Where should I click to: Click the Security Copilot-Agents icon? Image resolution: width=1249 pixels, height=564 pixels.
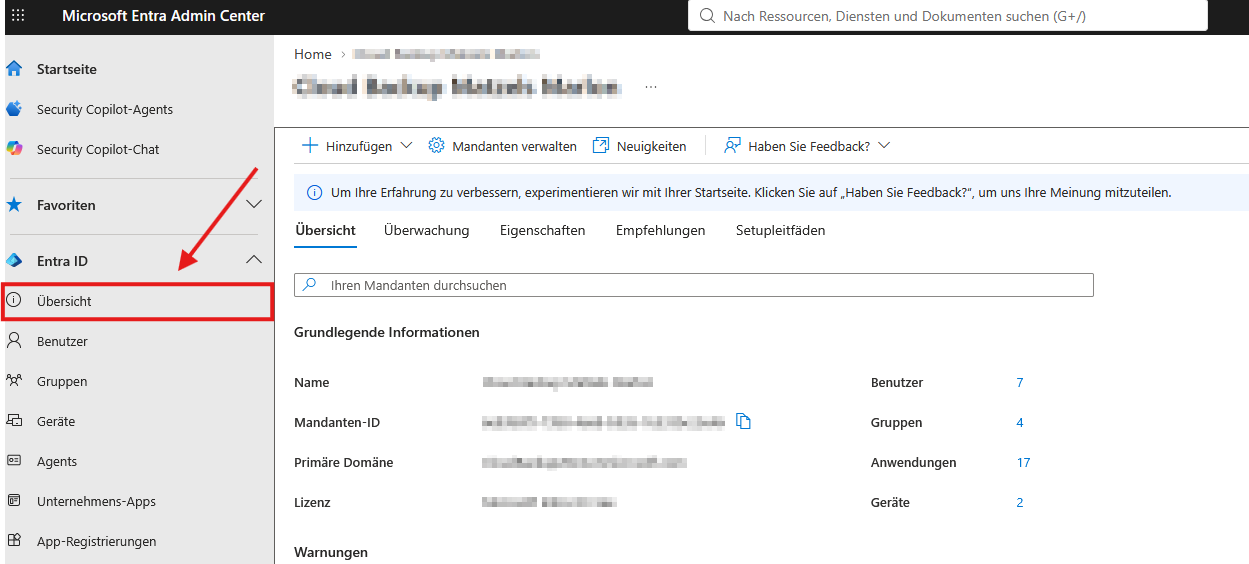(x=14, y=109)
